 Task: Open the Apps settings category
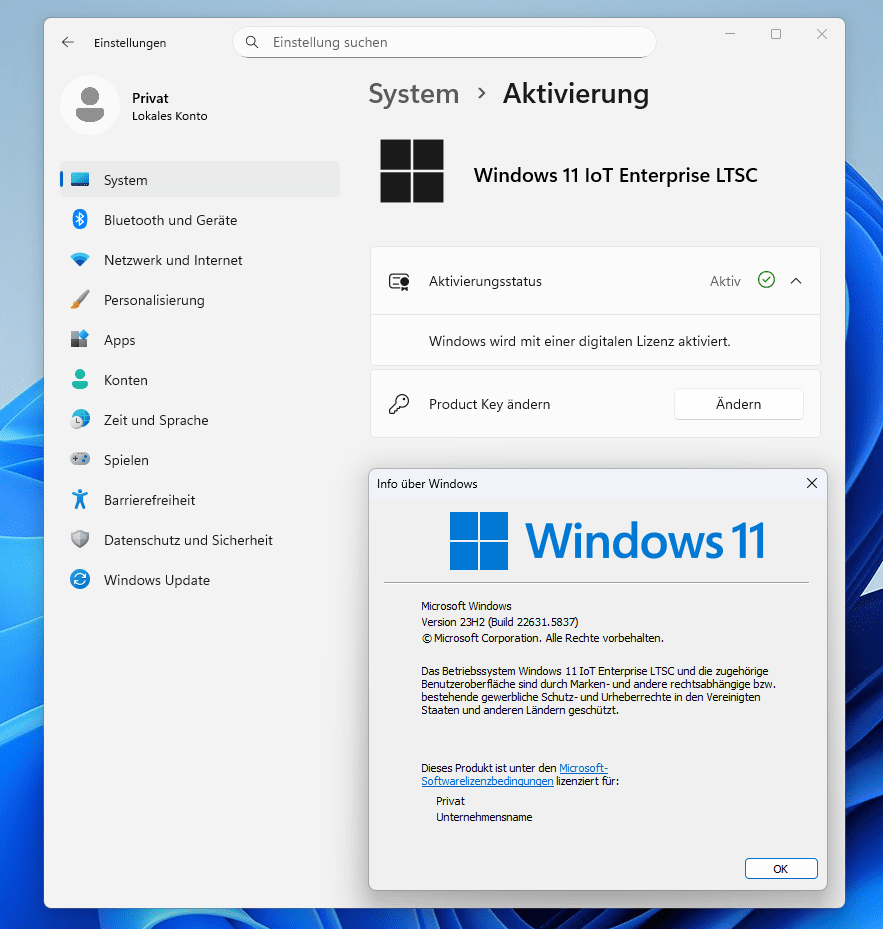(x=200, y=339)
